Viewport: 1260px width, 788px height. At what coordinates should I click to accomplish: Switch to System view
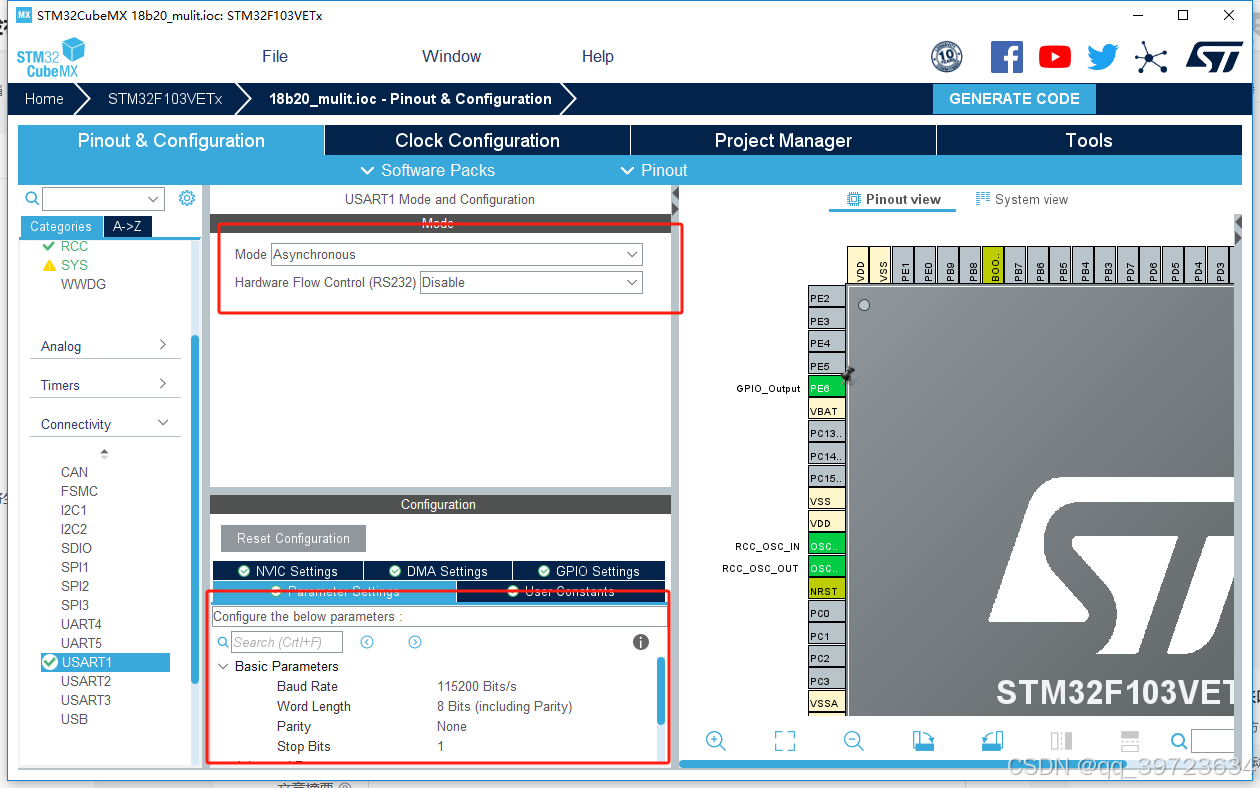[1022, 199]
